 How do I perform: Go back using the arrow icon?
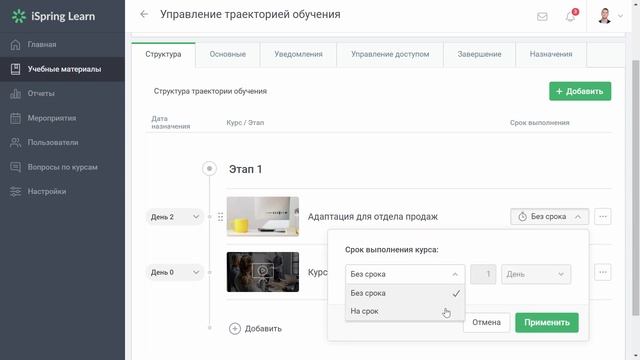pyautogui.click(x=144, y=14)
